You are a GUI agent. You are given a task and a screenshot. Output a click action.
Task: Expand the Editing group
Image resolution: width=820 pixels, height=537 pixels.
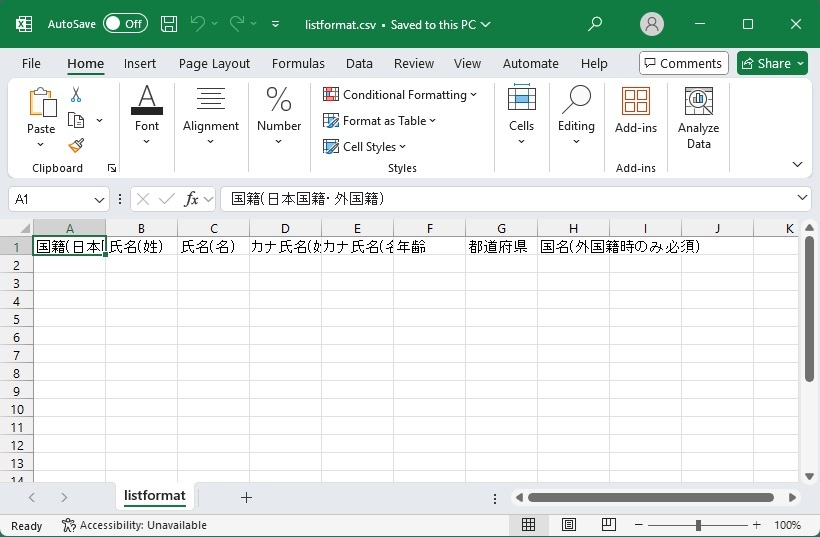click(576, 115)
